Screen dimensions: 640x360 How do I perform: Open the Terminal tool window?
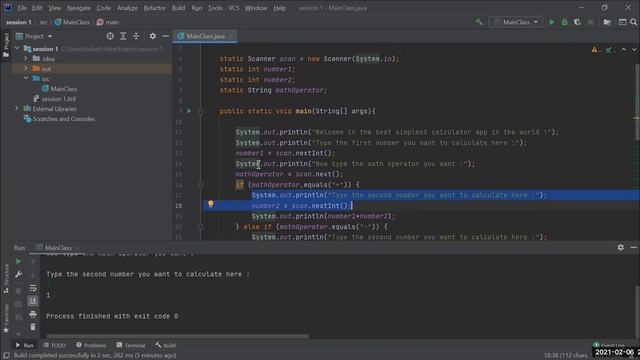tap(131, 345)
